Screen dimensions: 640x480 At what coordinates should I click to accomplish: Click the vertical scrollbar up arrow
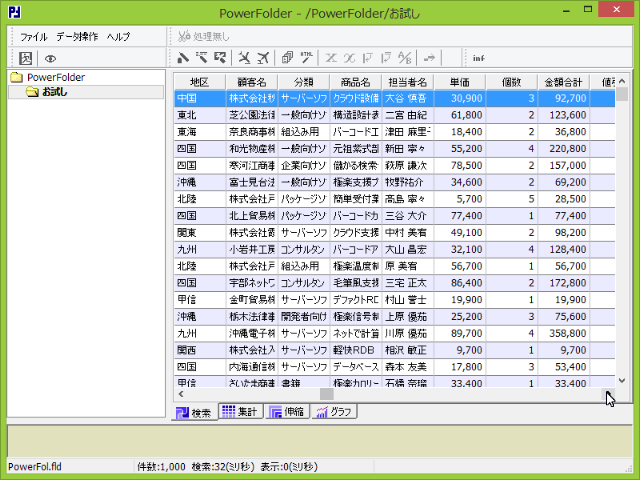[622, 81]
